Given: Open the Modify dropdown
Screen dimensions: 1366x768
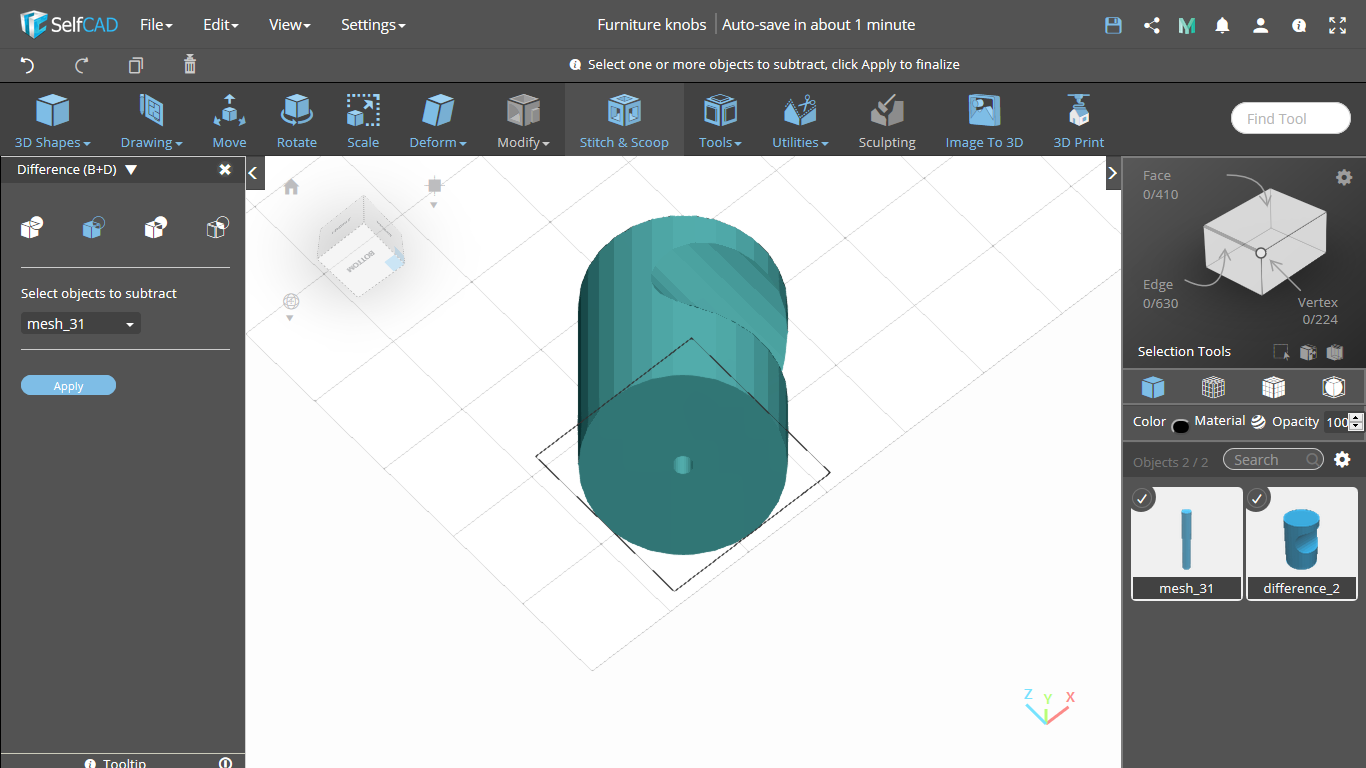Looking at the screenshot, I should pos(523,120).
